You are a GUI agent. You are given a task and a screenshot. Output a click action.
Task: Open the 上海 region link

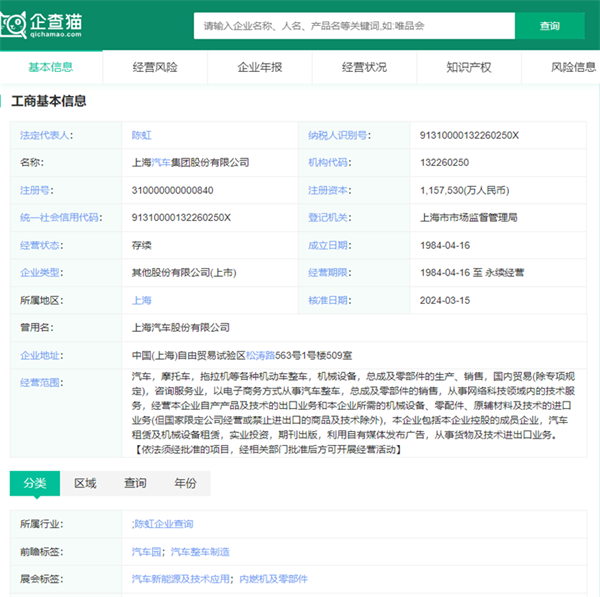[142, 299]
